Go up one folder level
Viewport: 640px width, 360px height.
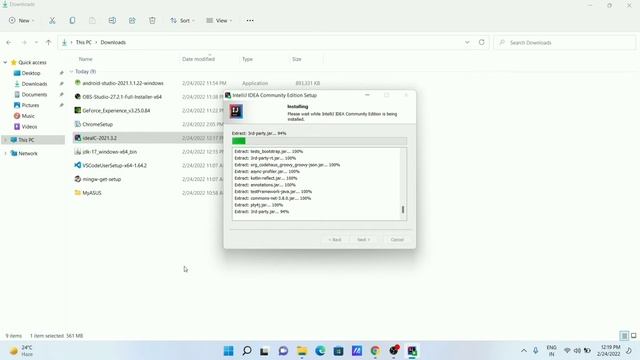[49, 42]
